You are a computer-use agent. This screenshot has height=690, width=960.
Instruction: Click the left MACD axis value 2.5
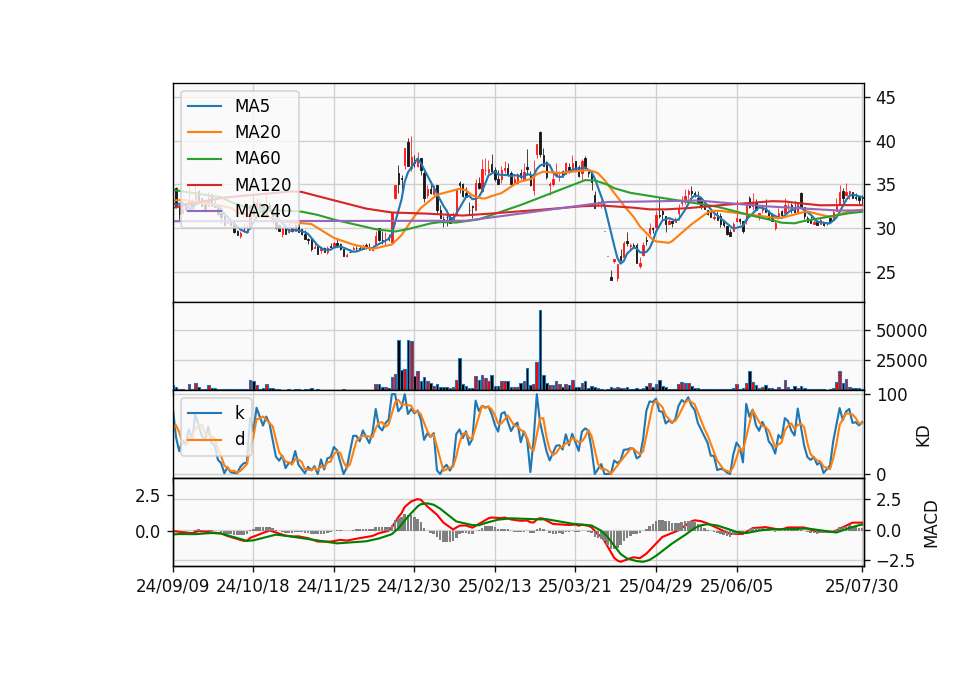(x=148, y=496)
